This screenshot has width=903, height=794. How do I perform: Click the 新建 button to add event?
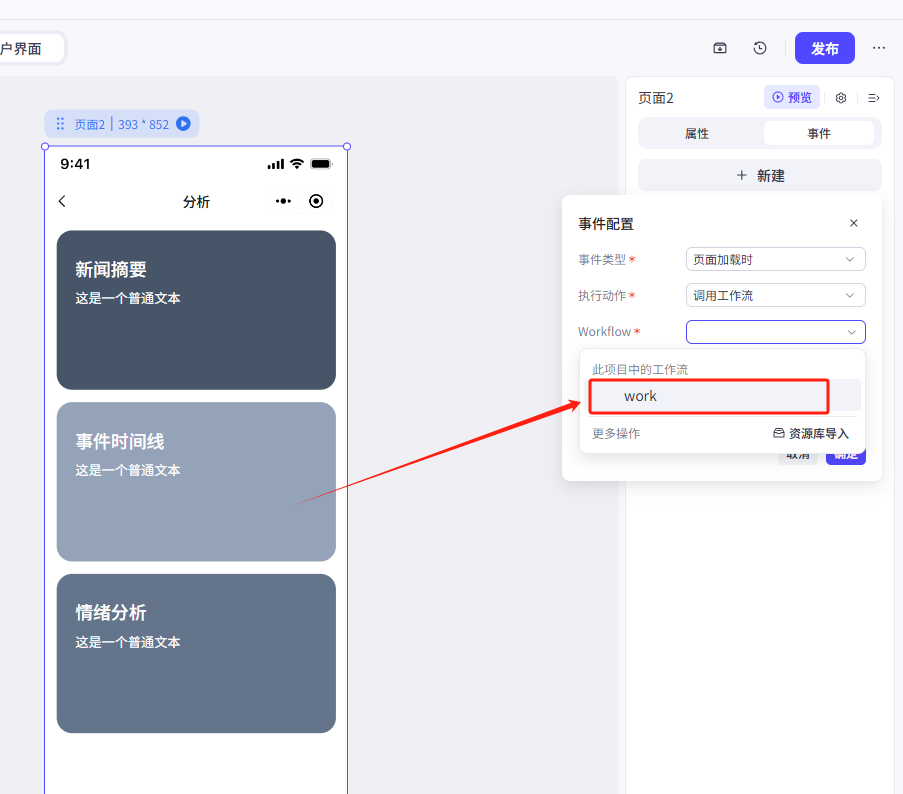coord(760,175)
